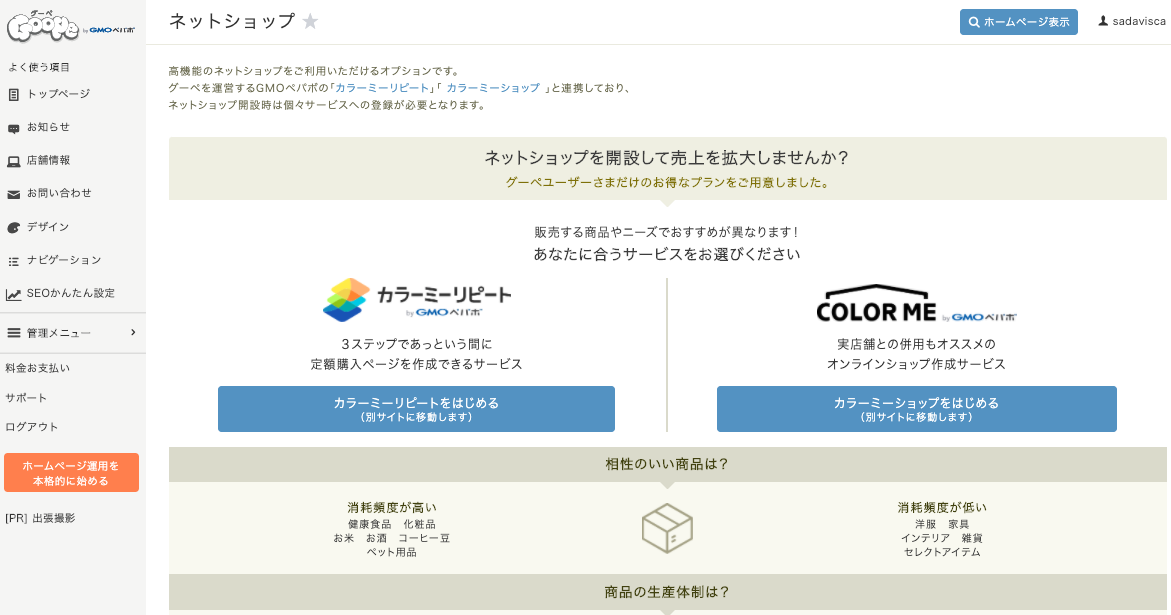This screenshot has height=615, width=1171.
Task: Click the 相性のいい商品は？ section header
Action: click(x=667, y=464)
